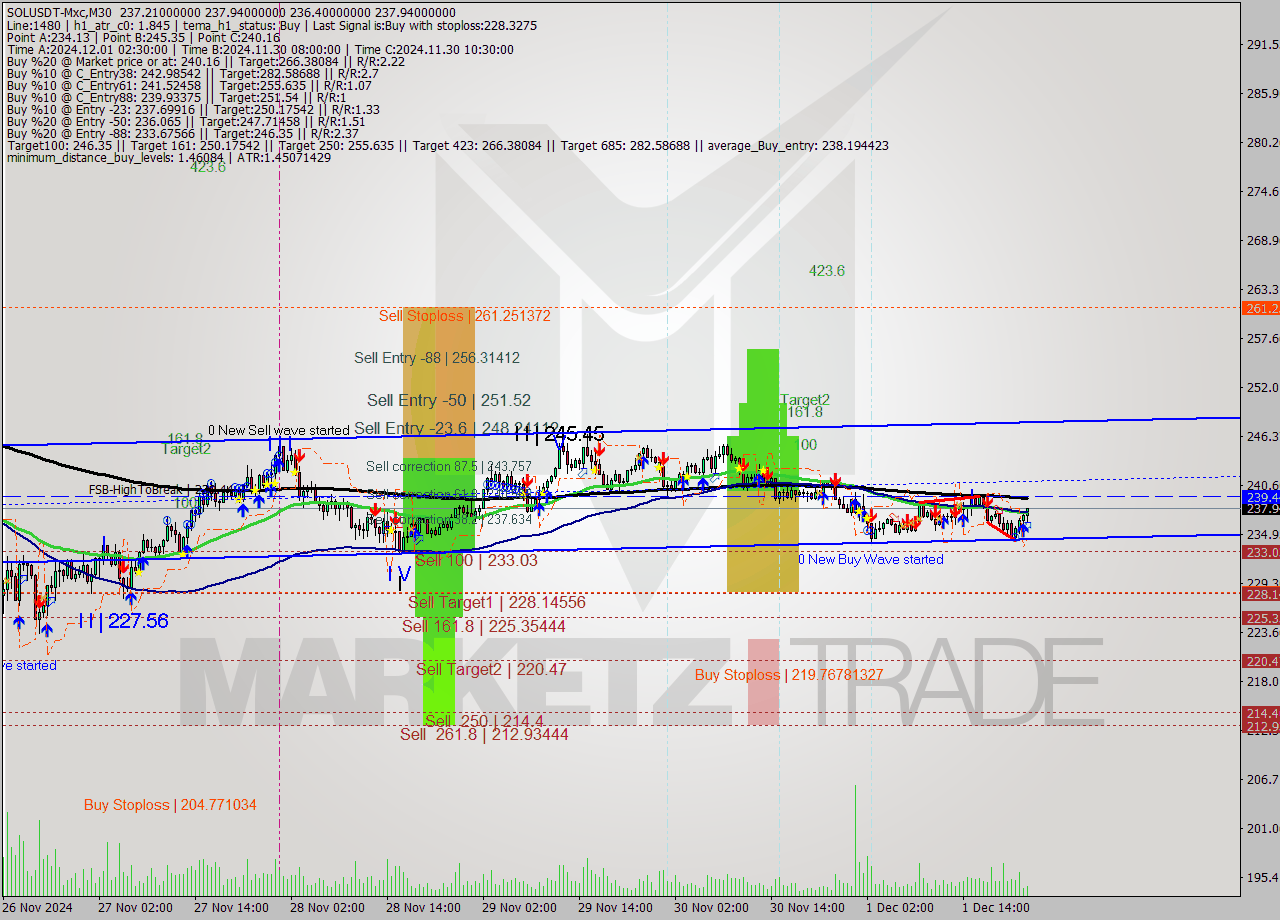Viewport: 1280px width, 920px height.
Task: Click the '28 Nov 02:00' time axis label
Action: coord(328,908)
